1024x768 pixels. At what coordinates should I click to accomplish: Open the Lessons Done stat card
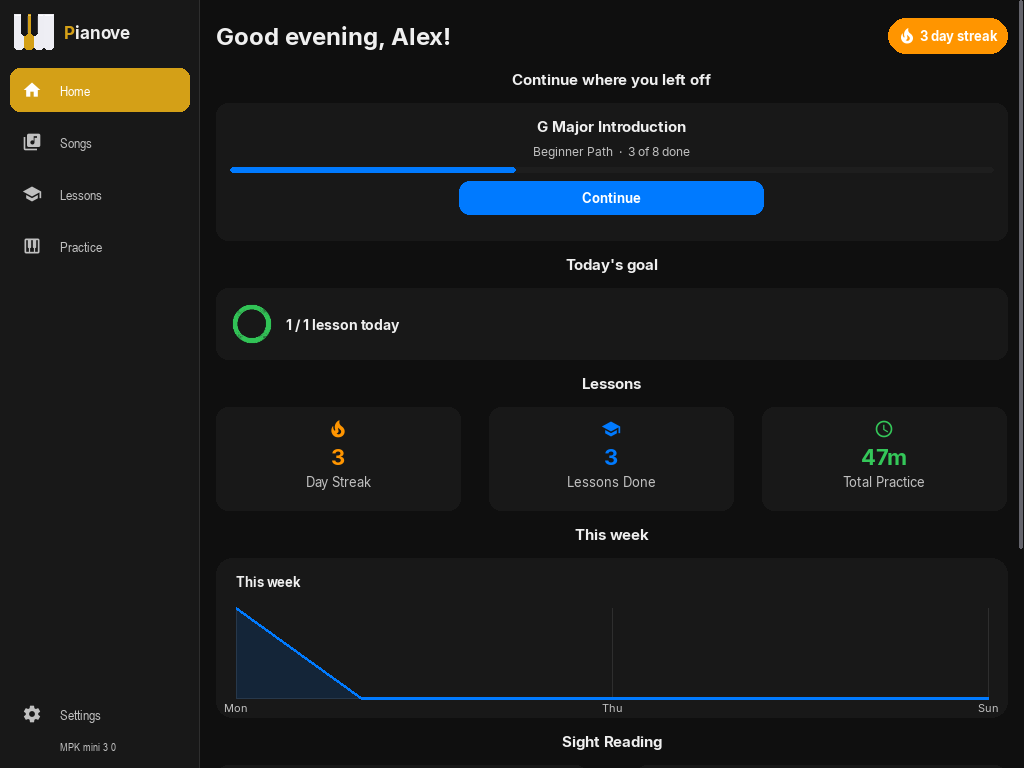pyautogui.click(x=611, y=459)
